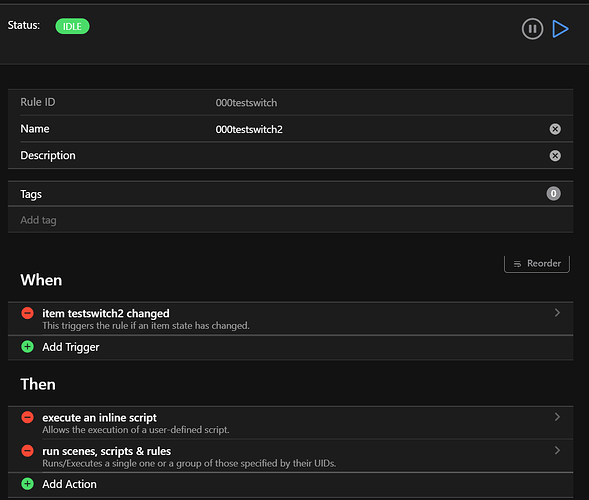Click the IDLE status badge
Image resolution: width=589 pixels, height=500 pixels.
pos(72,26)
